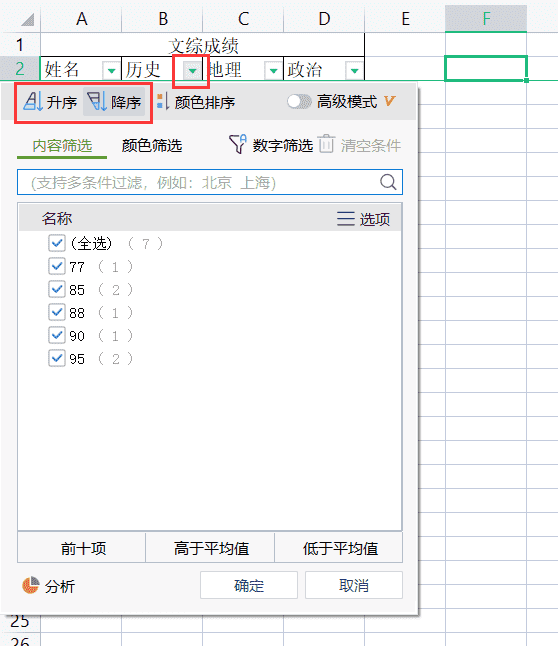
Task: Uncheck the 77 value checkbox
Action: pyautogui.click(x=56, y=266)
